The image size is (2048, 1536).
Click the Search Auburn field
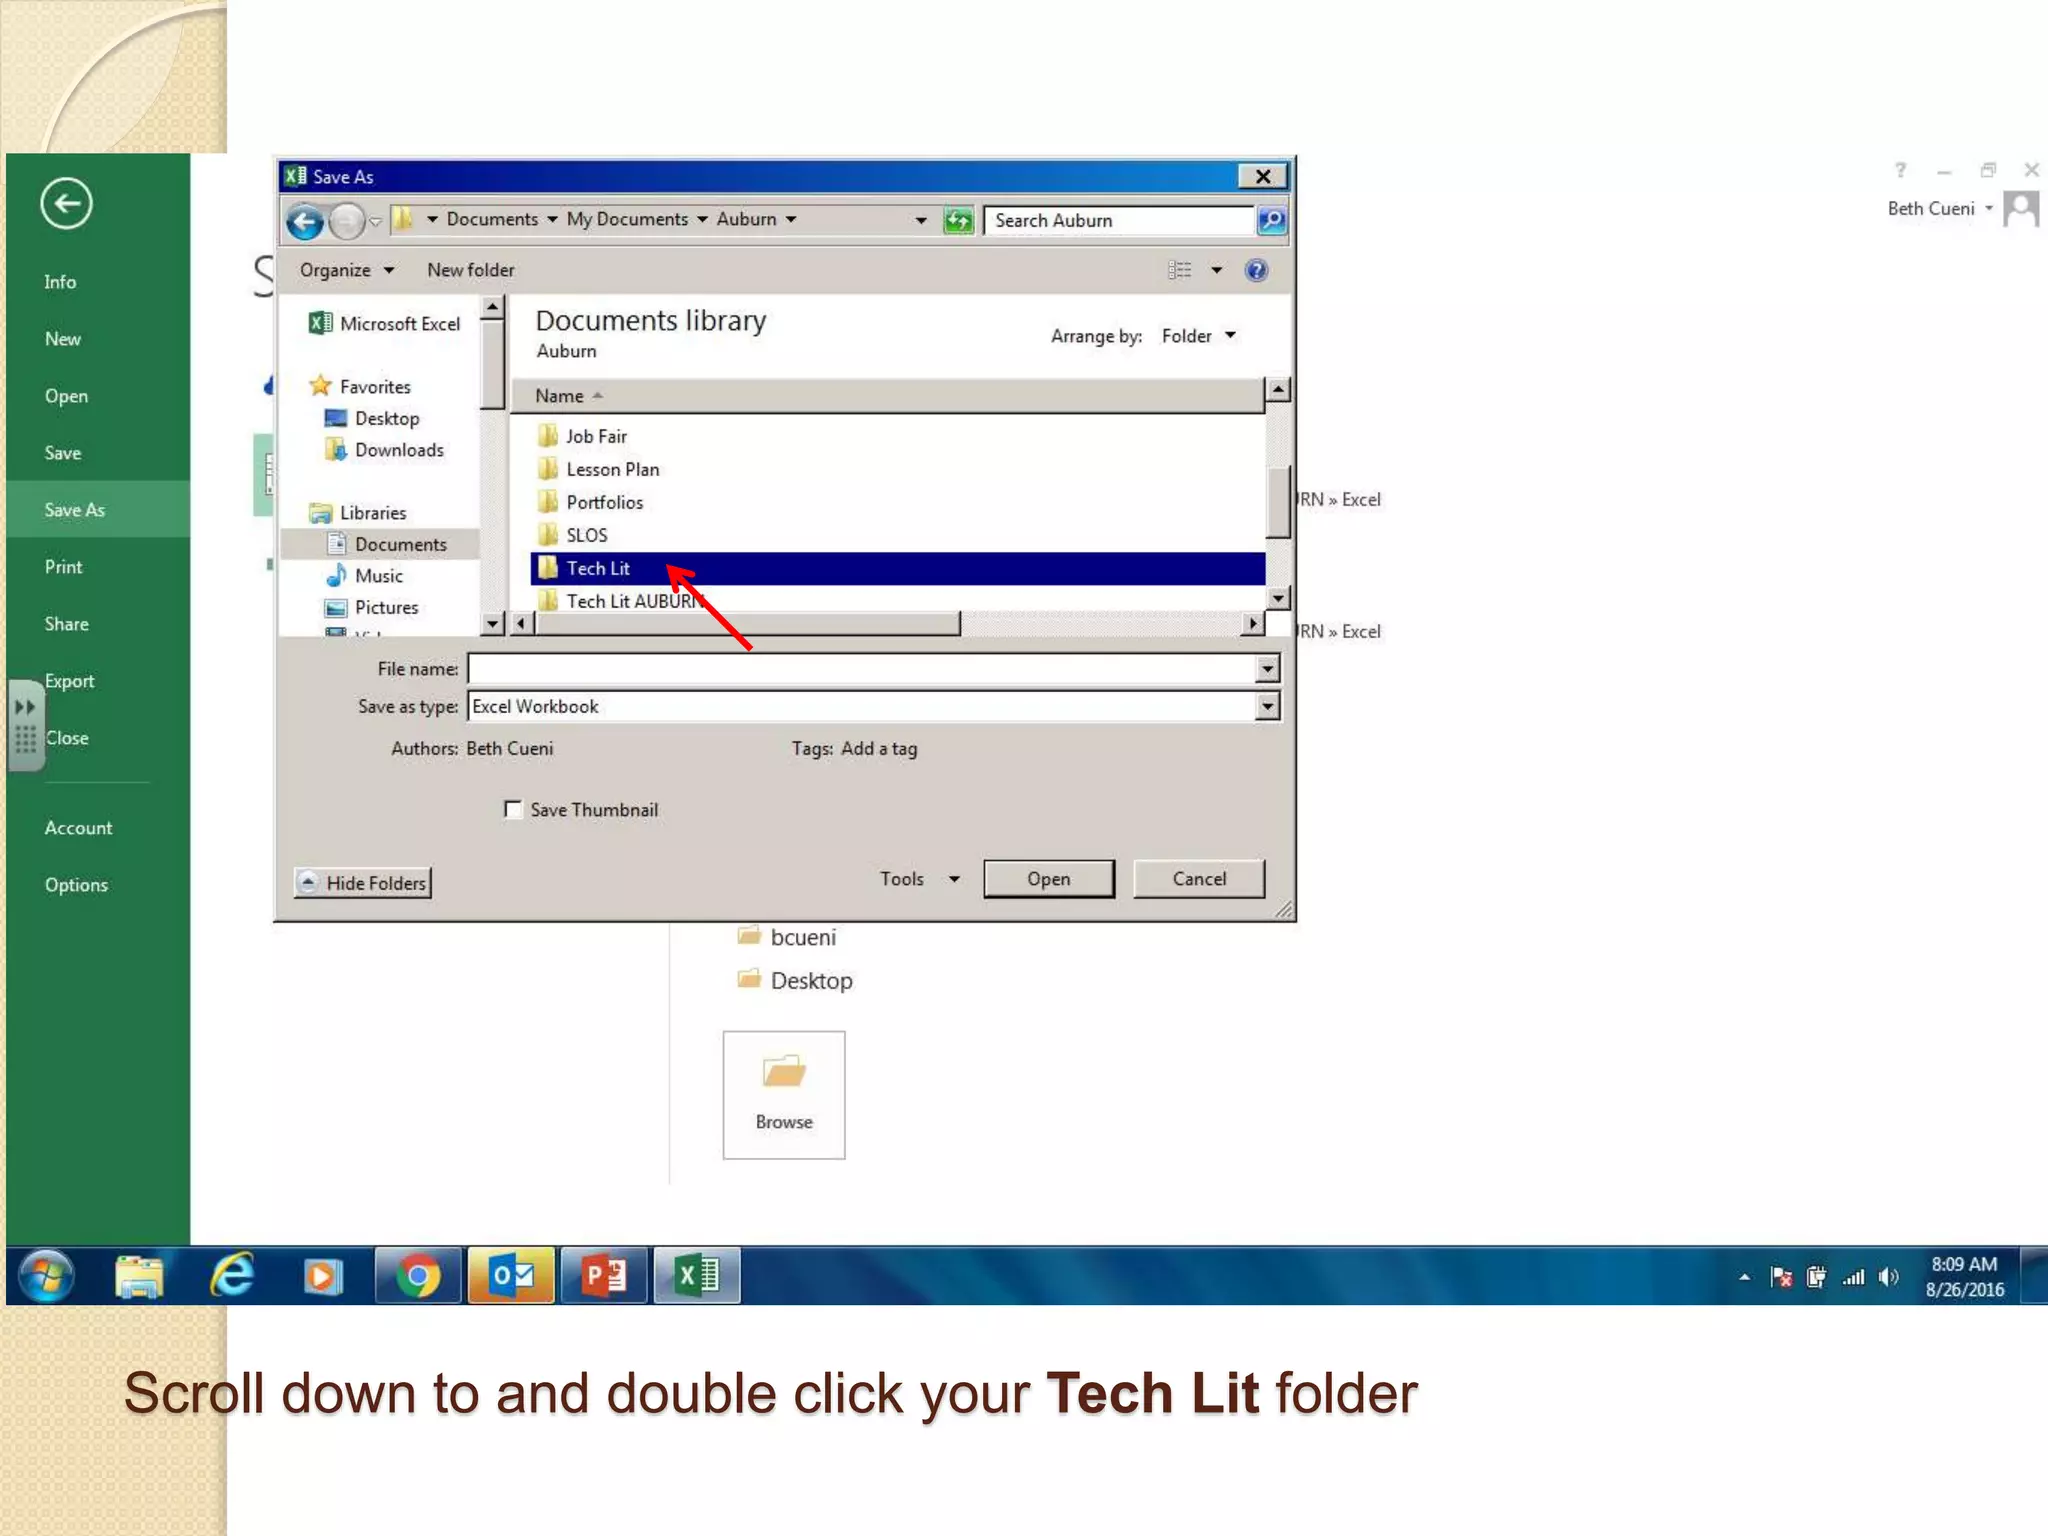1119,220
